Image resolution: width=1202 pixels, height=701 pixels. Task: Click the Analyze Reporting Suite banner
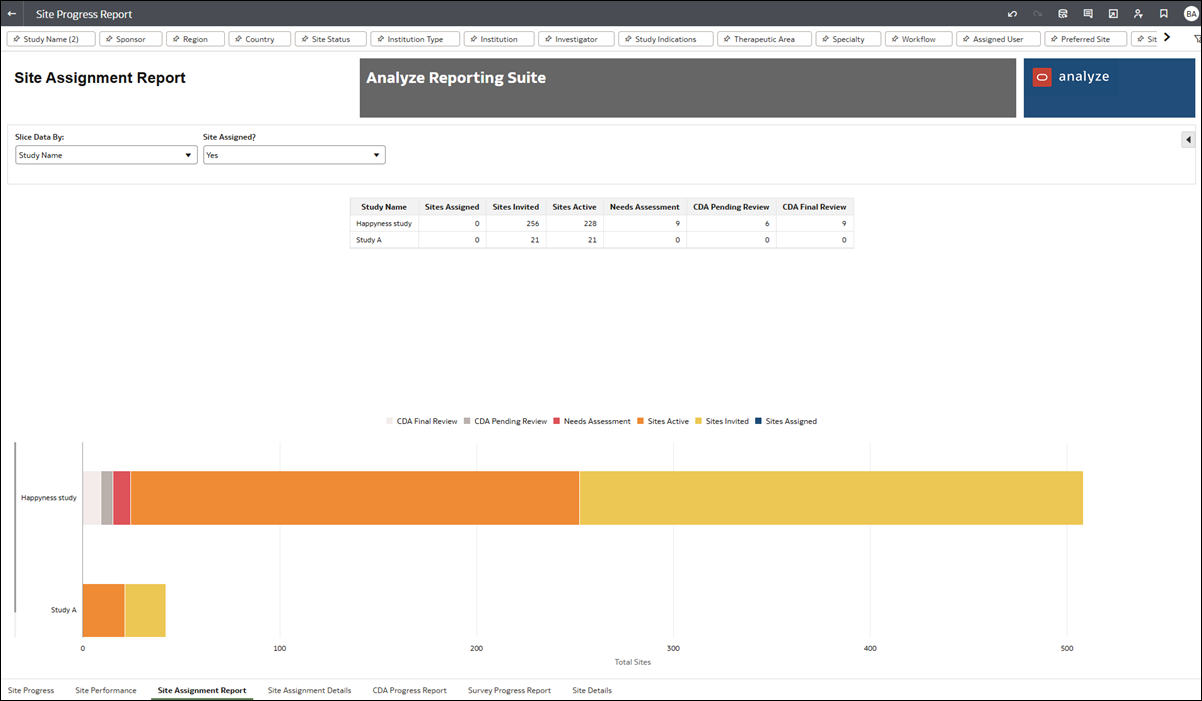688,88
